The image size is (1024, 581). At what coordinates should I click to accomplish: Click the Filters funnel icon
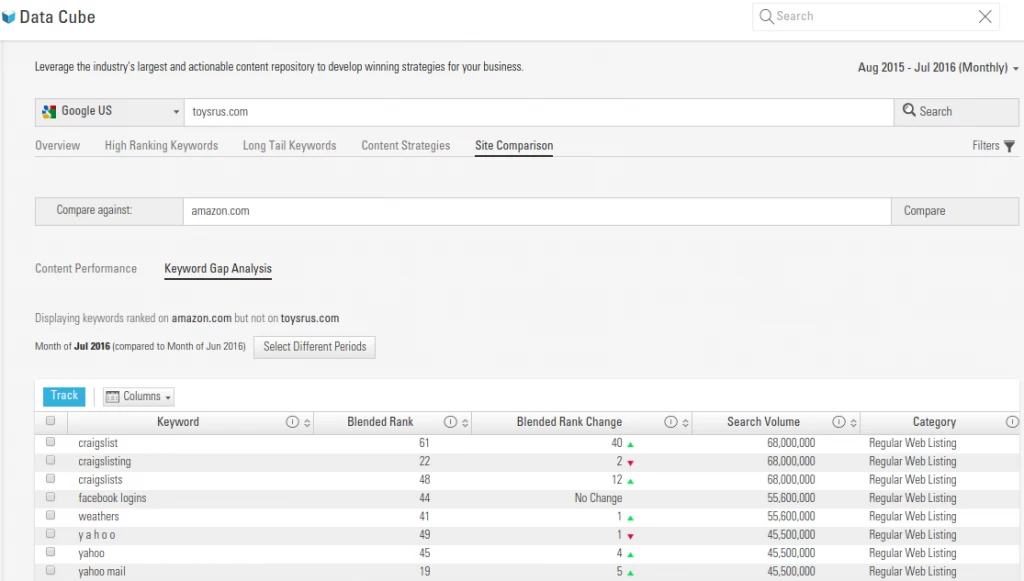(1010, 146)
